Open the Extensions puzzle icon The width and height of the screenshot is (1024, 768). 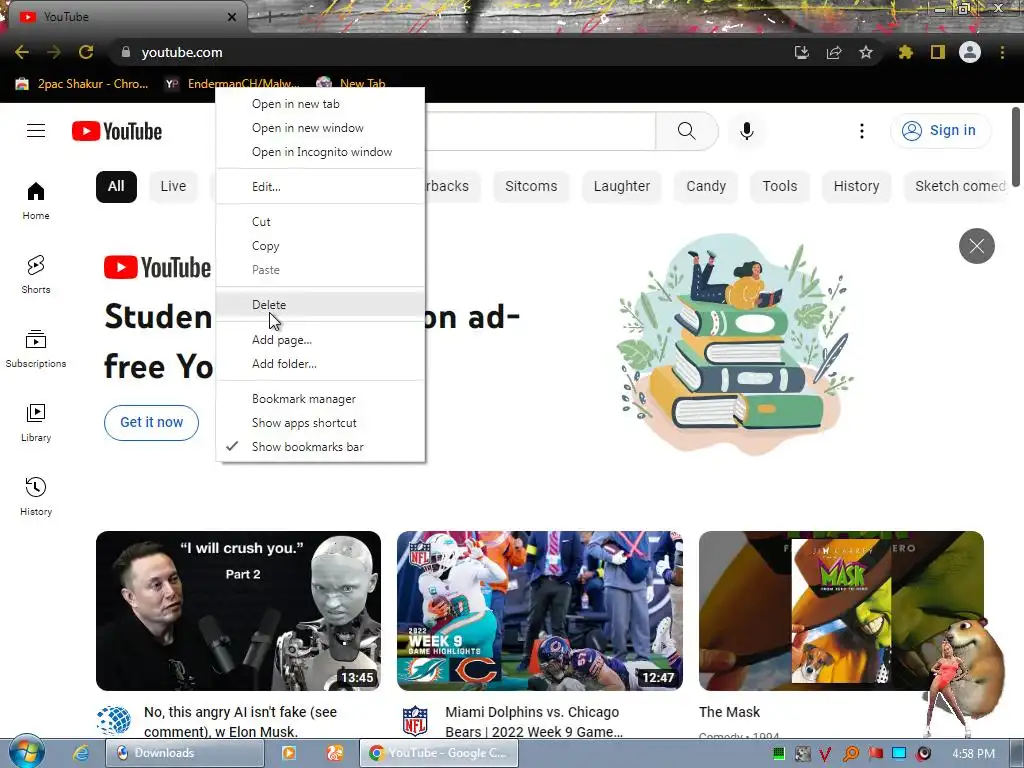click(905, 52)
